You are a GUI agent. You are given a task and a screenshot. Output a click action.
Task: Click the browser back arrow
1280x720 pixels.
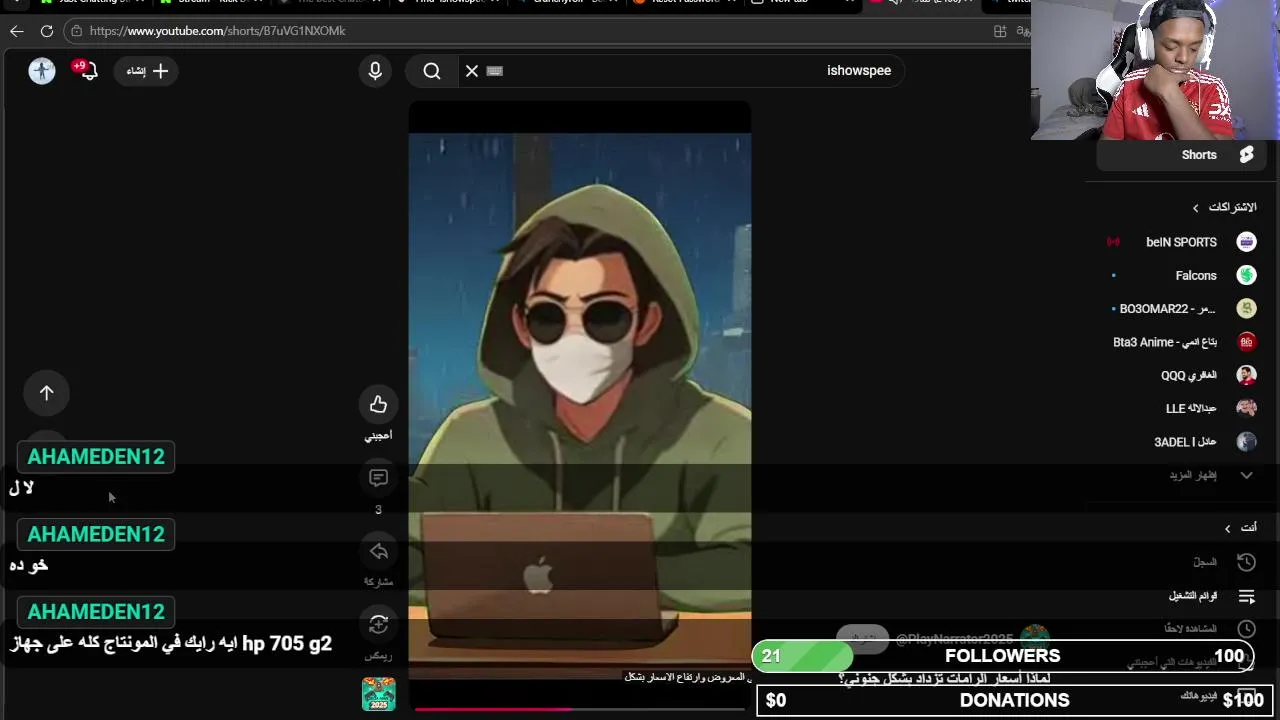[x=17, y=31]
